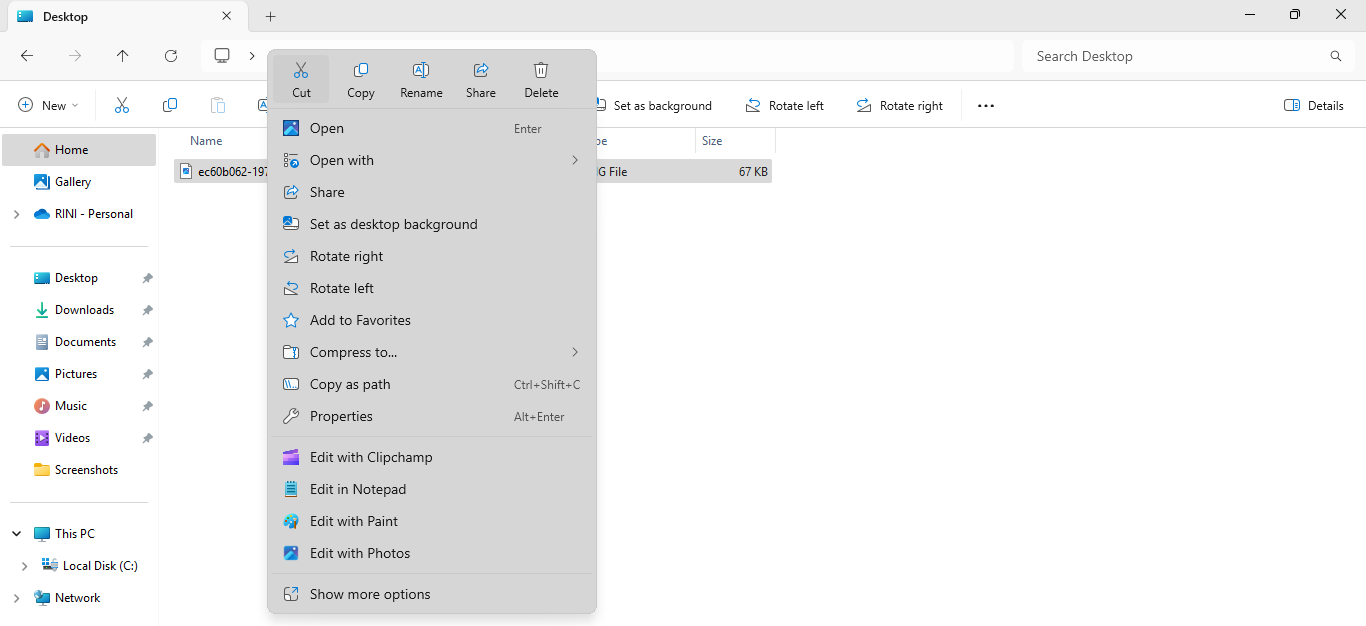This screenshot has width=1366, height=626.
Task: Expand the Compress to... submenu
Action: point(575,352)
